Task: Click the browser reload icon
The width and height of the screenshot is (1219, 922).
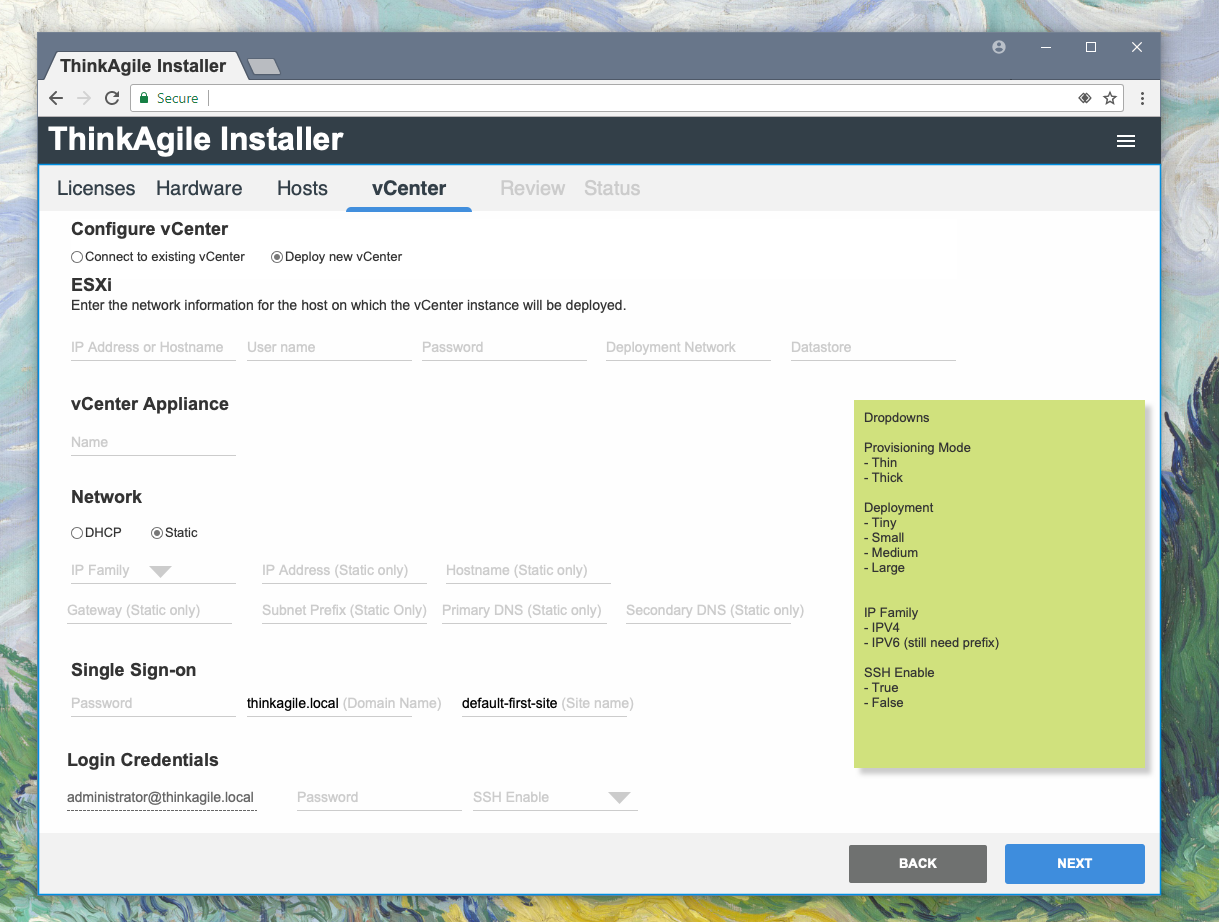Action: click(112, 98)
